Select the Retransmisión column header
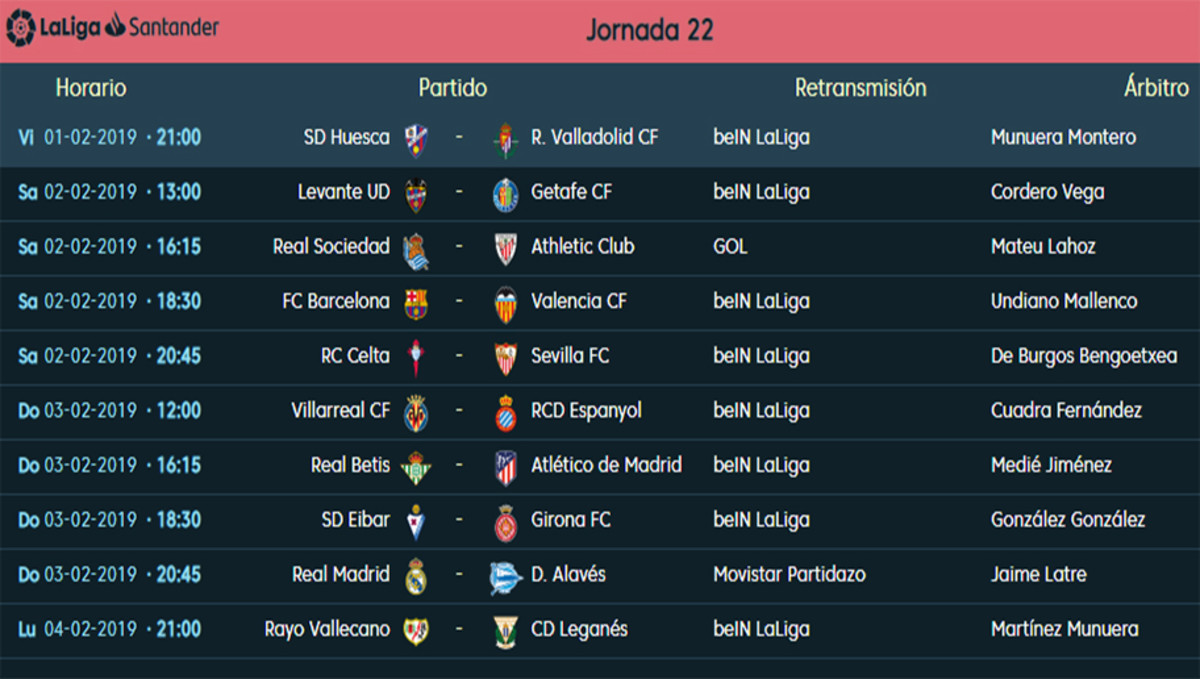1200x679 pixels. (x=860, y=88)
